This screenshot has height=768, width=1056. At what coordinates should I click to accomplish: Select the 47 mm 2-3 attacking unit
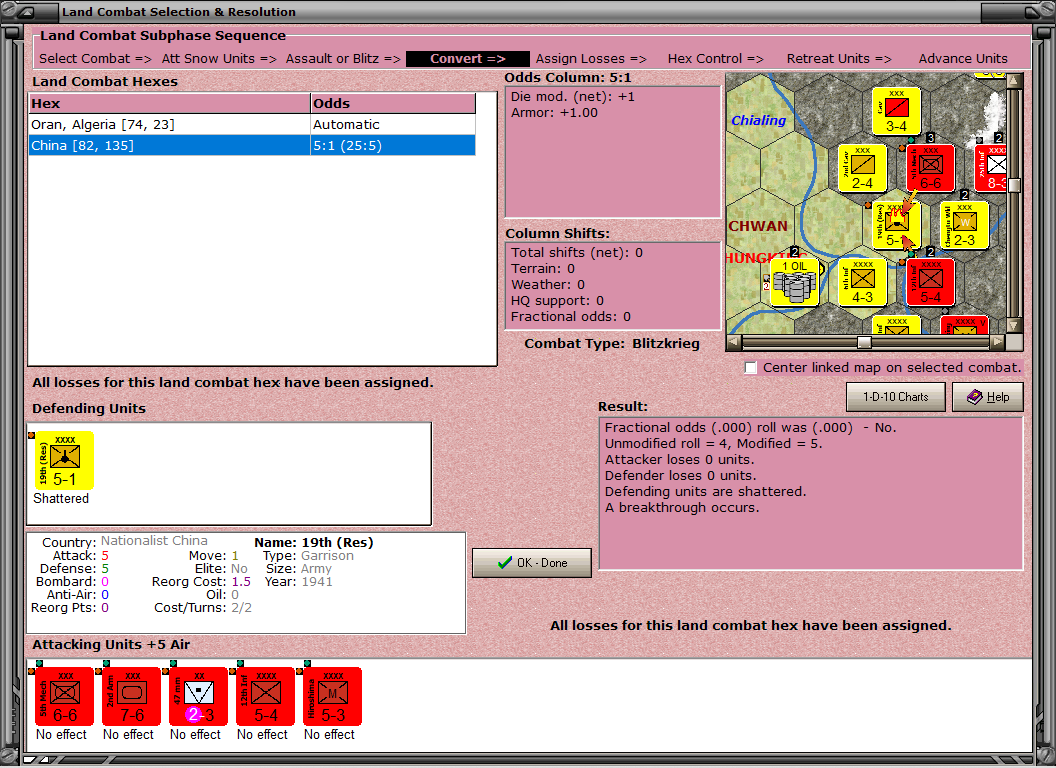tap(198, 697)
